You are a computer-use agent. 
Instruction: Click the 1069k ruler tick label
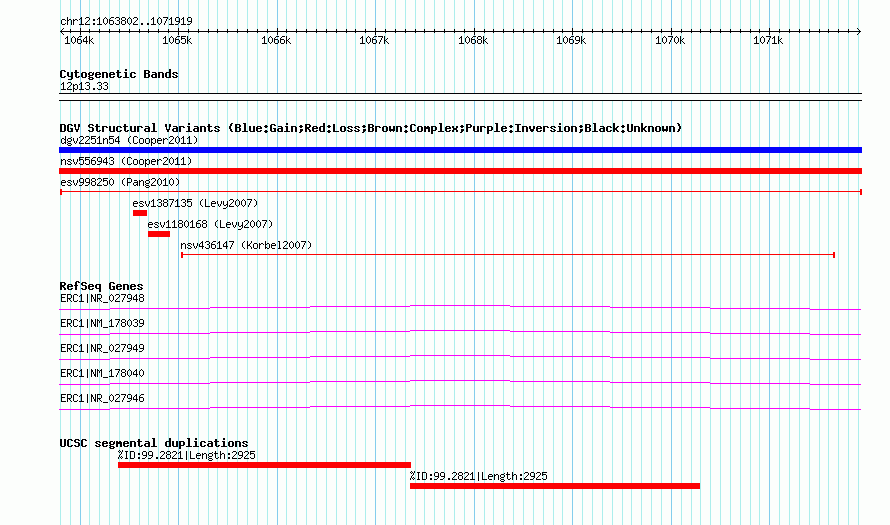click(571, 40)
